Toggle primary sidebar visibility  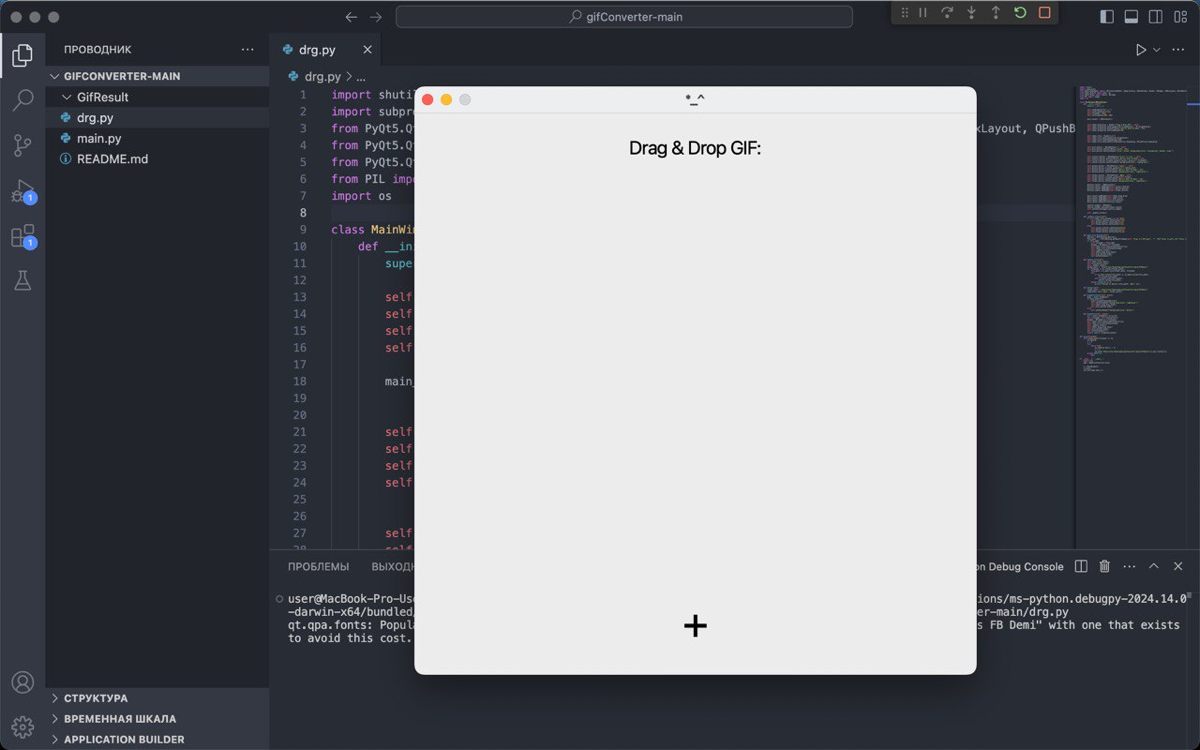coord(1106,17)
